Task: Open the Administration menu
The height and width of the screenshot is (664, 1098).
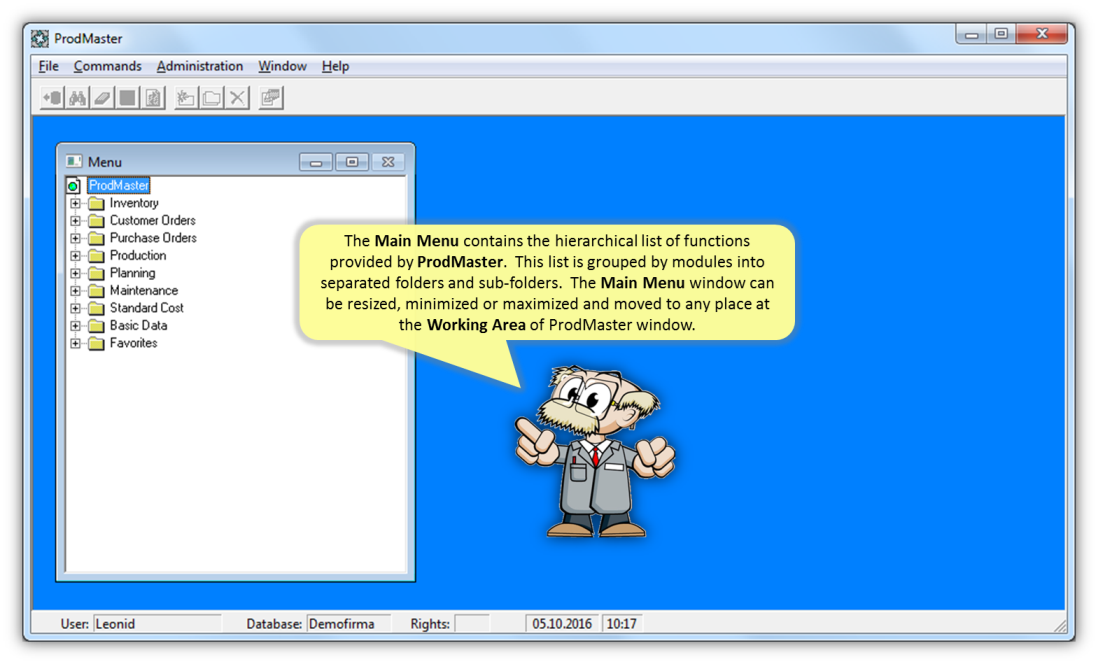Action: (x=200, y=66)
